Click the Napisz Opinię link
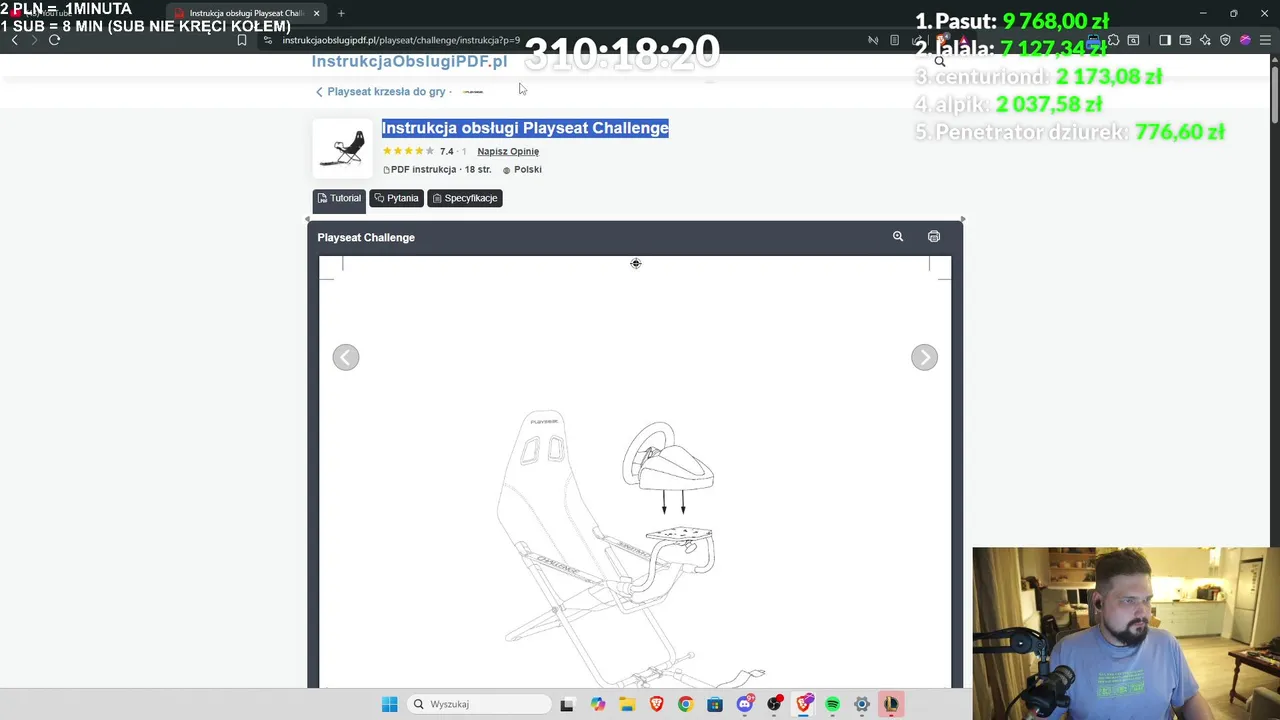This screenshot has width=1280, height=720. [508, 151]
